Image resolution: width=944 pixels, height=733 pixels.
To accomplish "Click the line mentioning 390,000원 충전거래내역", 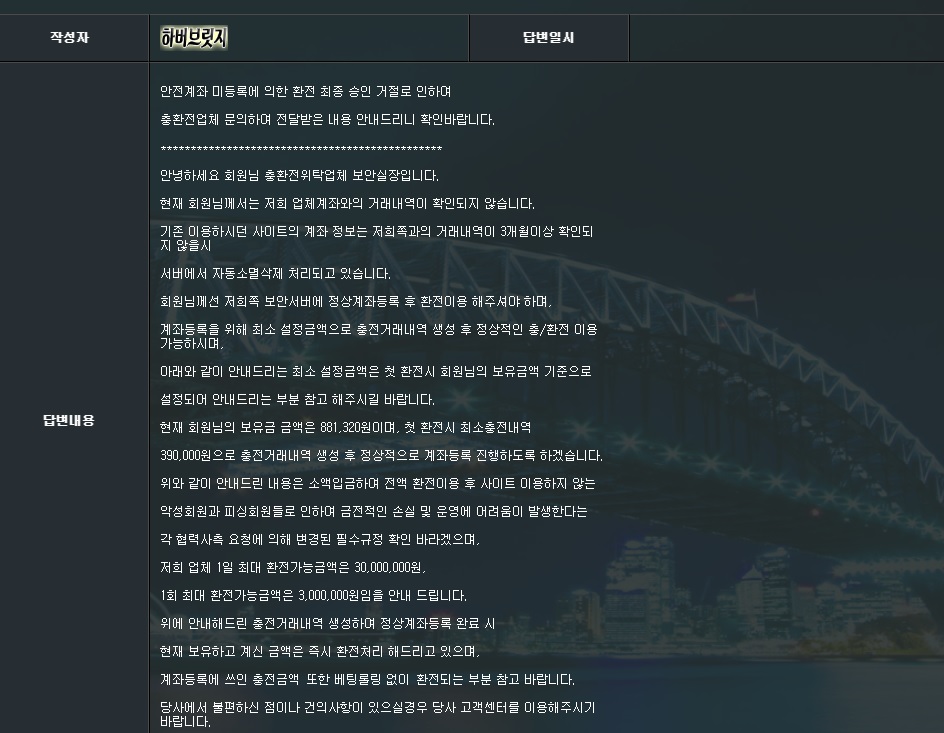I will [x=381, y=456].
